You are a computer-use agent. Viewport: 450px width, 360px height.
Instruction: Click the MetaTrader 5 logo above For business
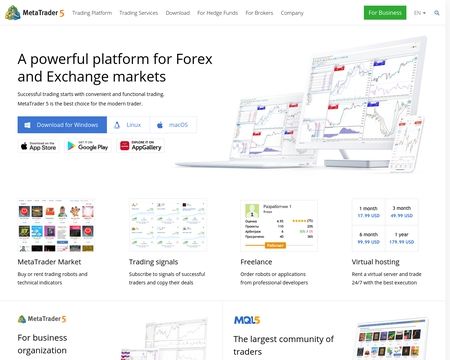coord(42,319)
